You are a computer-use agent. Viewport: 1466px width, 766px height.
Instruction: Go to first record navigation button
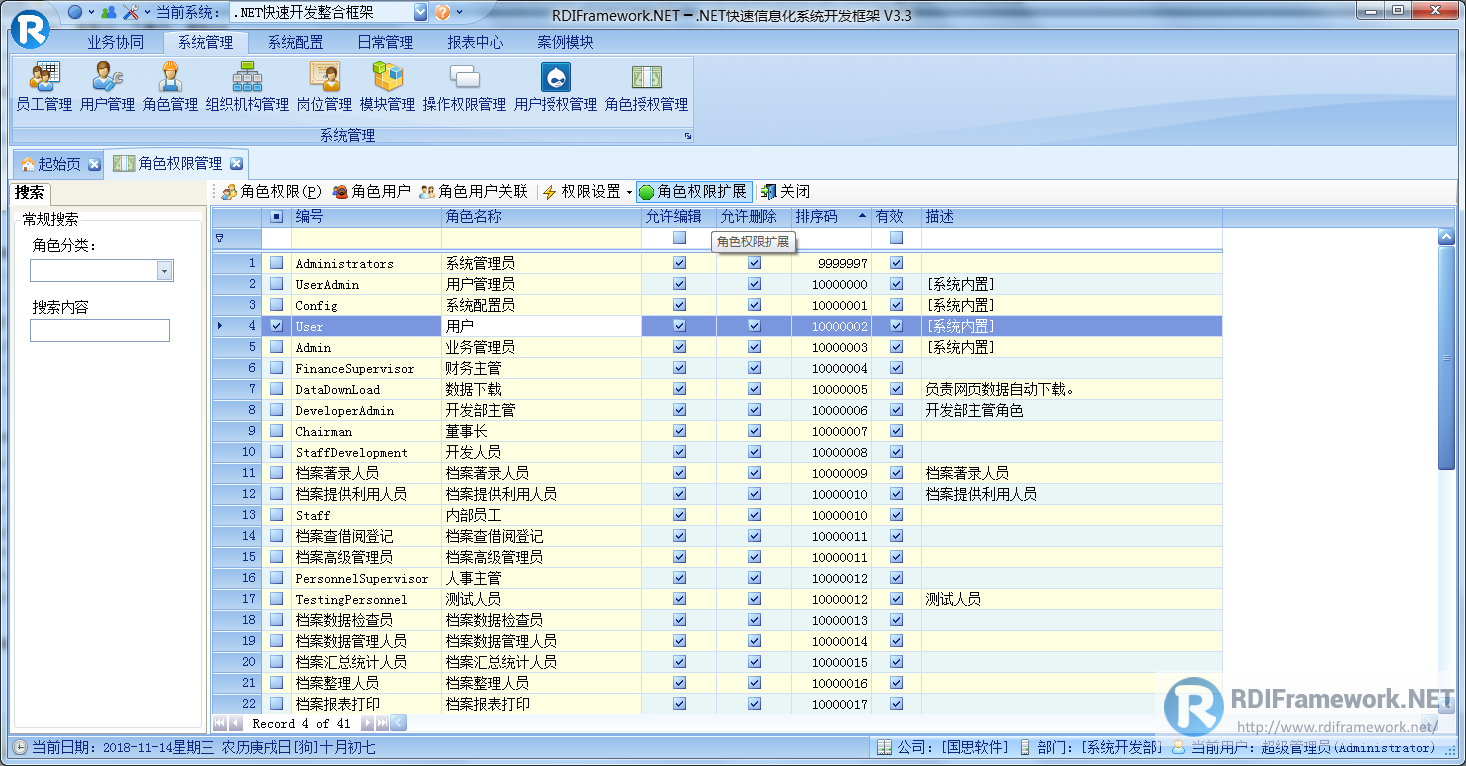220,723
